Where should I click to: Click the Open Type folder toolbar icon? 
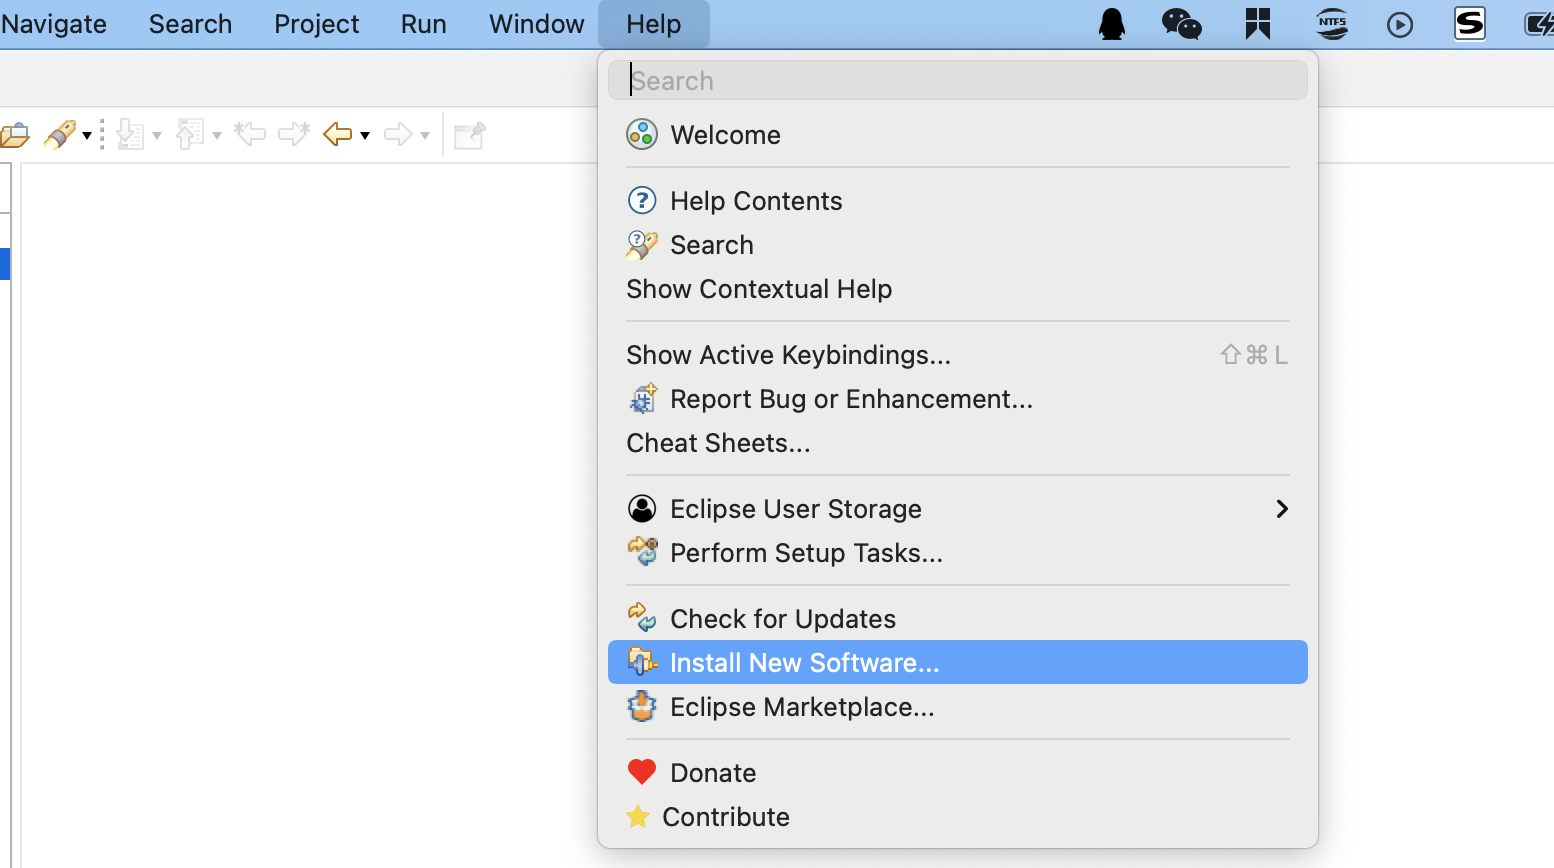click(14, 135)
